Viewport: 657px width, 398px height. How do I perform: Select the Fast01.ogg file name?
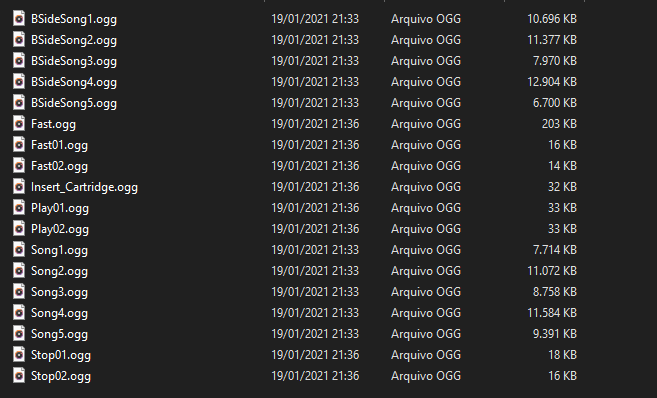(x=59, y=145)
